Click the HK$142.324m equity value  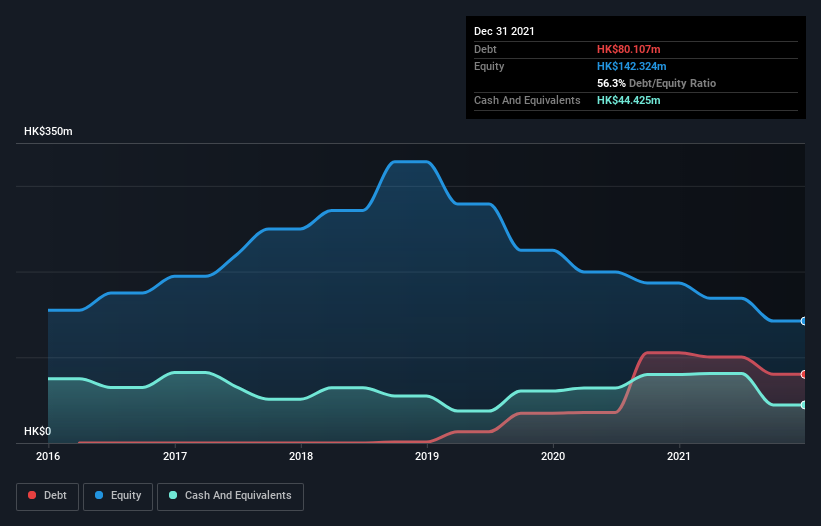pos(631,66)
